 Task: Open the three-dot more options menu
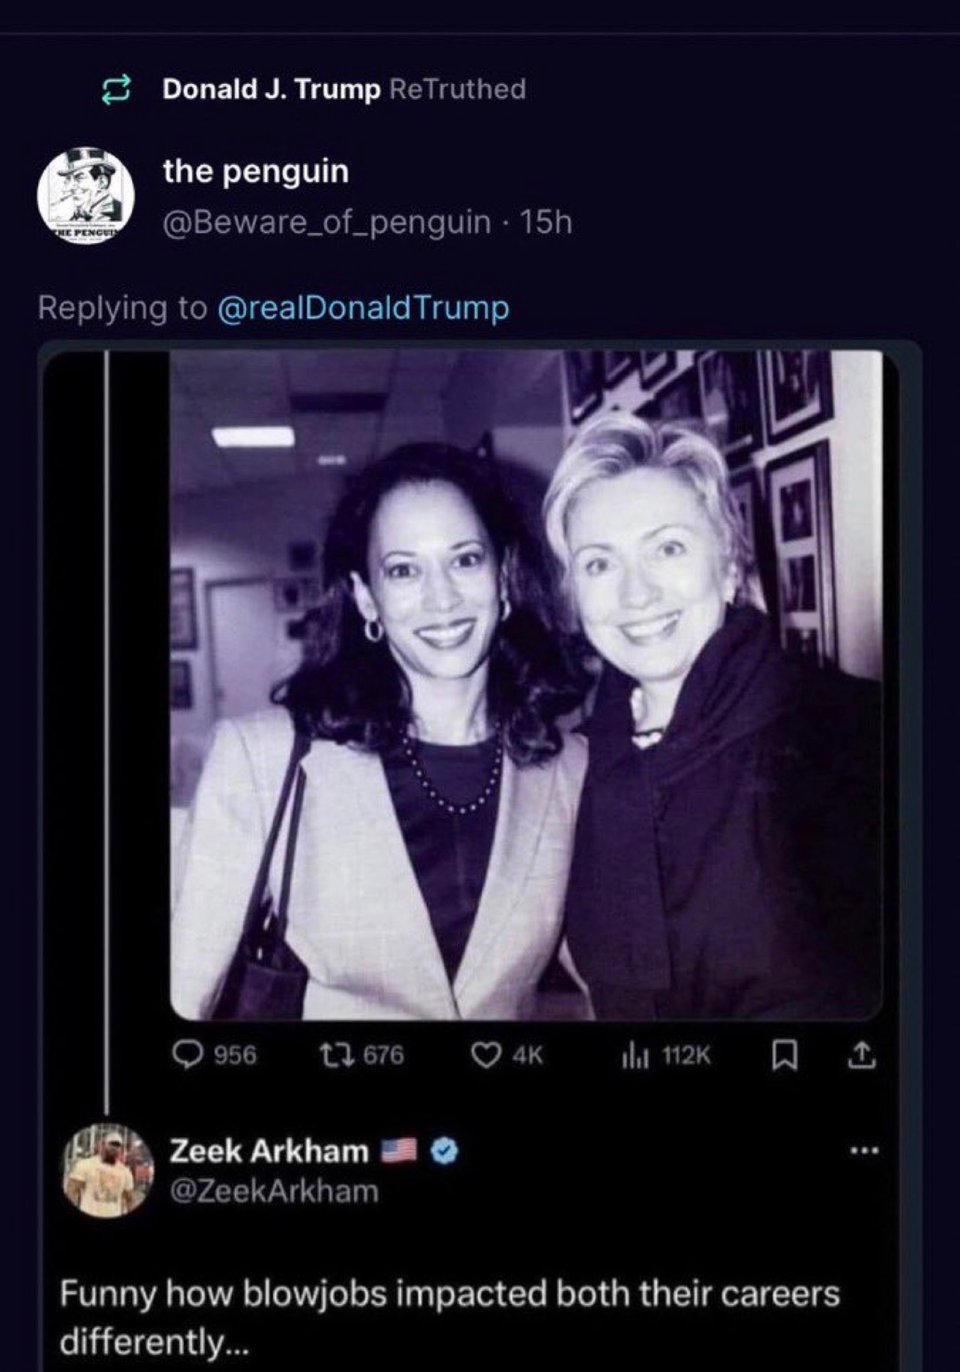pyautogui.click(x=864, y=1151)
